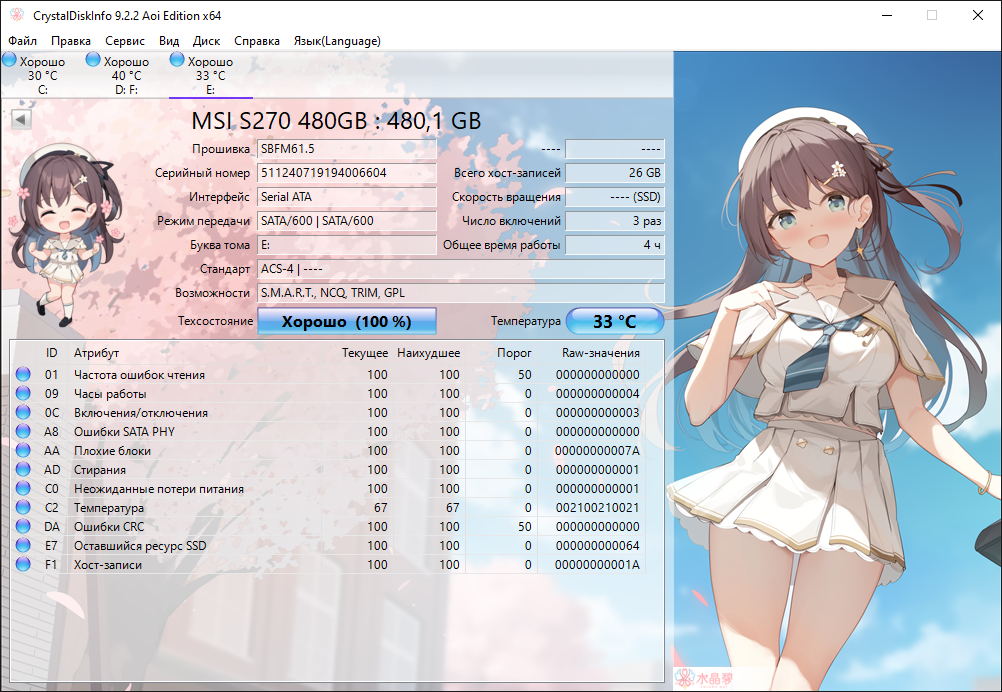The image size is (1002, 692).
Task: Click raw value 002100210021
Action: click(597, 507)
